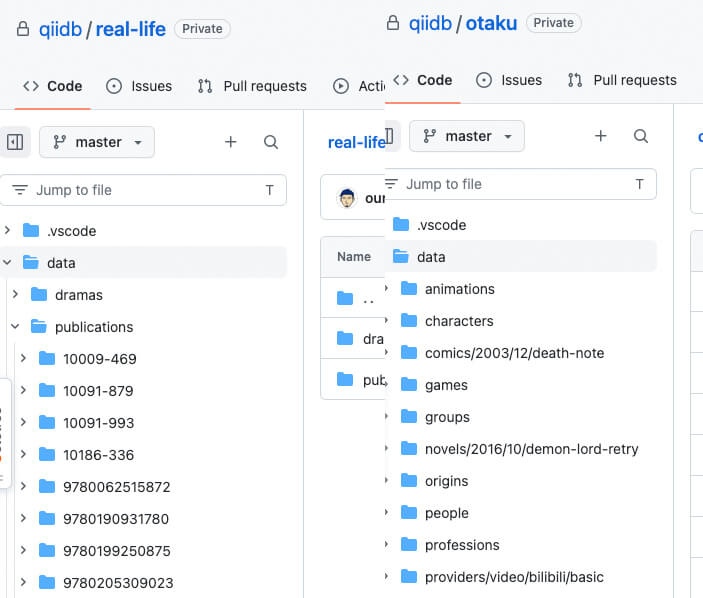Select folder 9780205309023 in tree
703x598 pixels.
click(118, 583)
